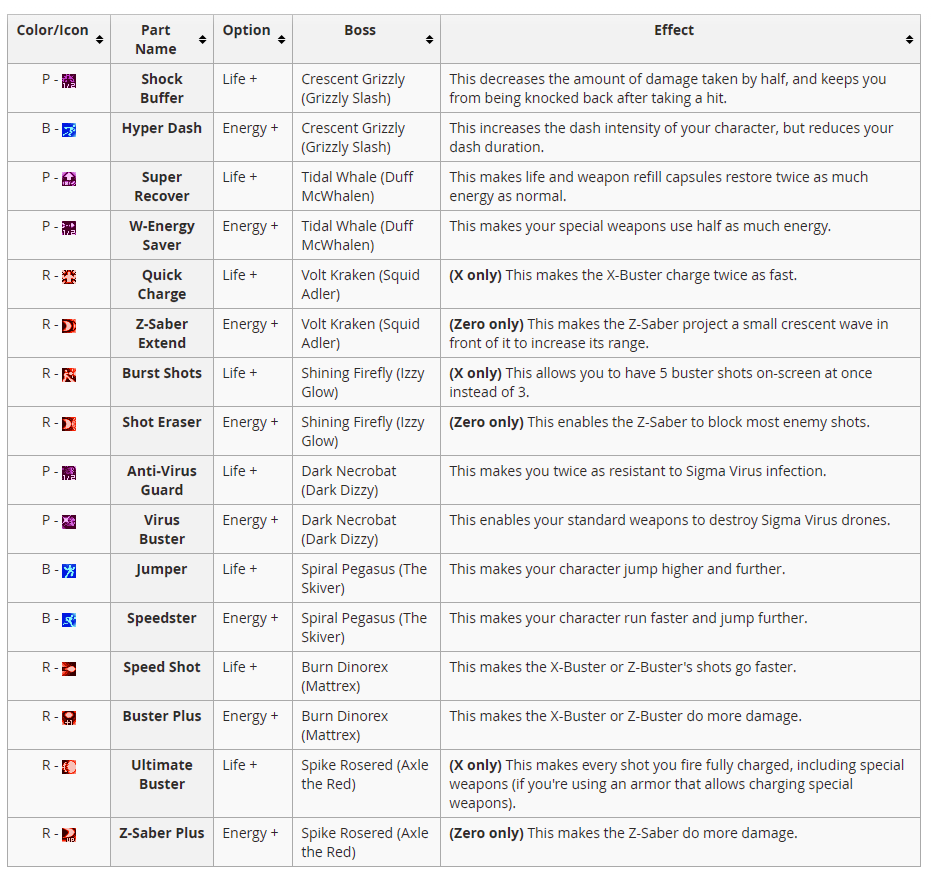Click the Quick Charge part icon
Image resolution: width=932 pixels, height=879 pixels.
point(69,276)
